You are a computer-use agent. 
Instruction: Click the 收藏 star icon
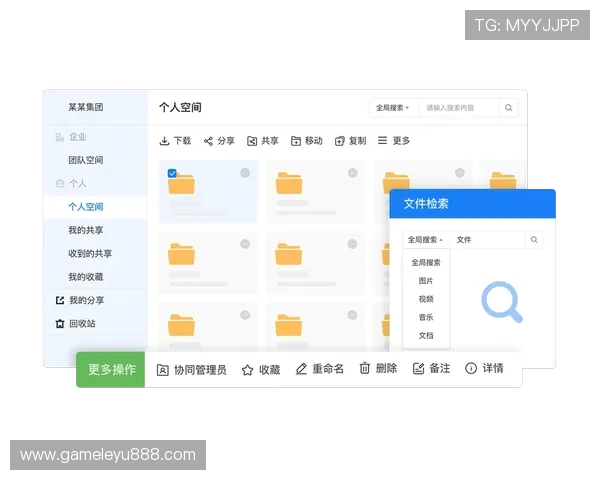(x=248, y=370)
